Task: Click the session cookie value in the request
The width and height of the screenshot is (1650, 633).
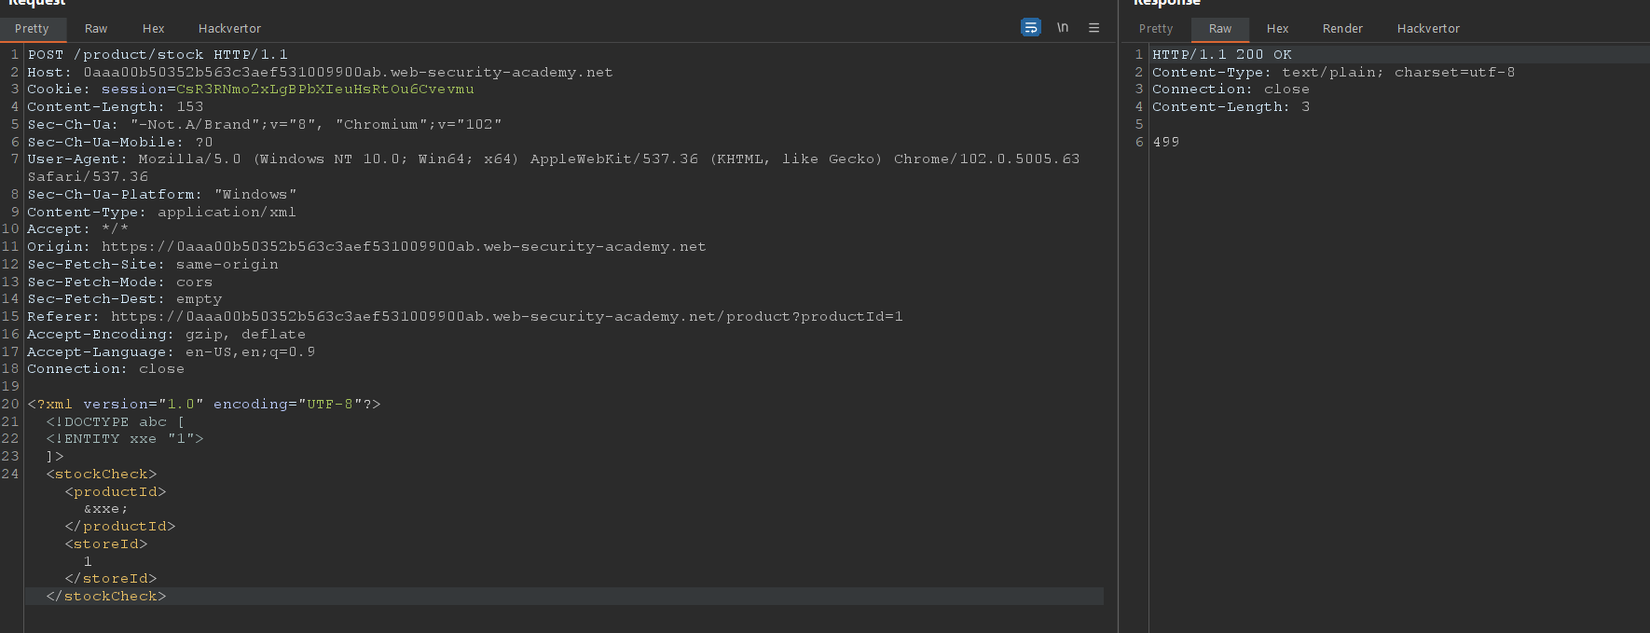Action: pyautogui.click(x=325, y=89)
